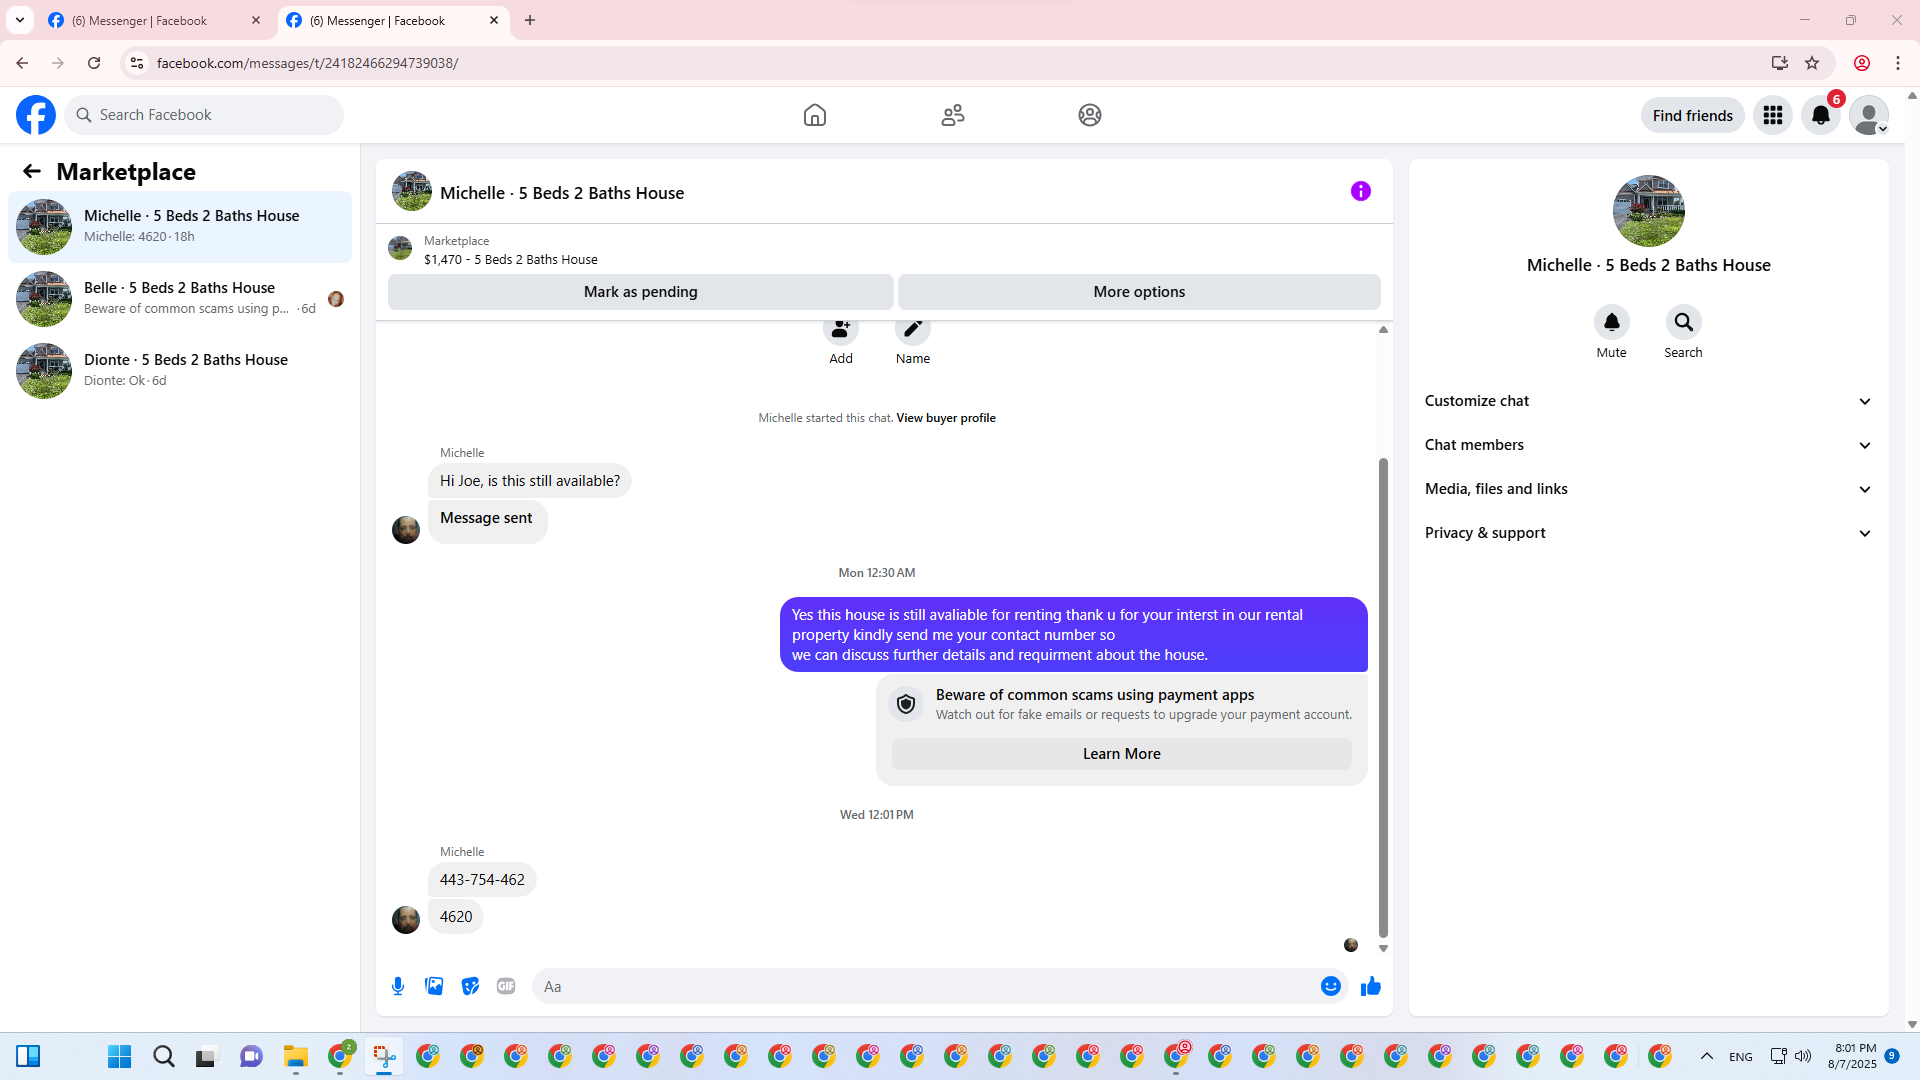This screenshot has width=1920, height=1080.
Task: Open the Groups icon in the top navigation
Action: (x=1090, y=115)
